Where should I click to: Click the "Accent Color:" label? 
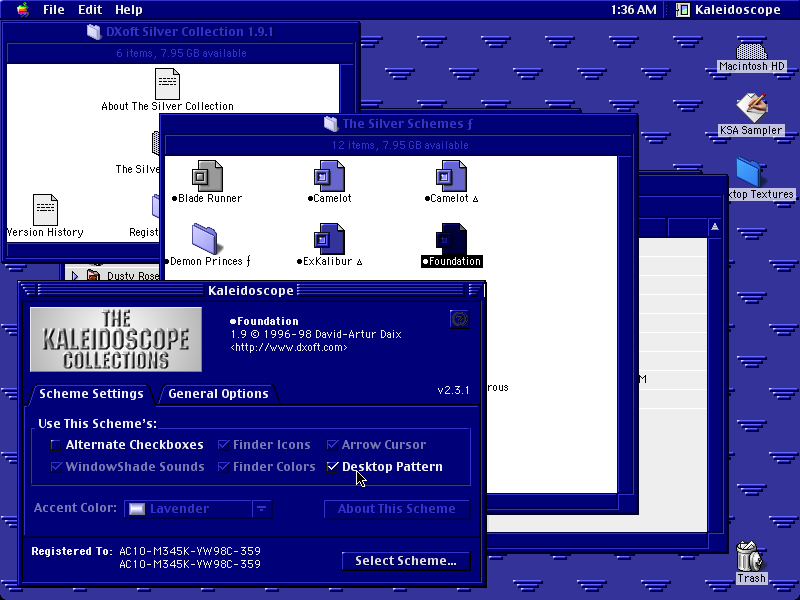[x=75, y=508]
